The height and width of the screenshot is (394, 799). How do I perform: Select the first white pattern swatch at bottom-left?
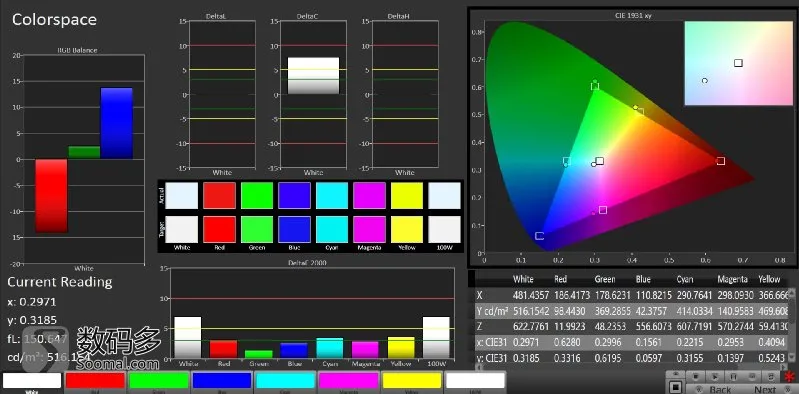click(x=32, y=381)
